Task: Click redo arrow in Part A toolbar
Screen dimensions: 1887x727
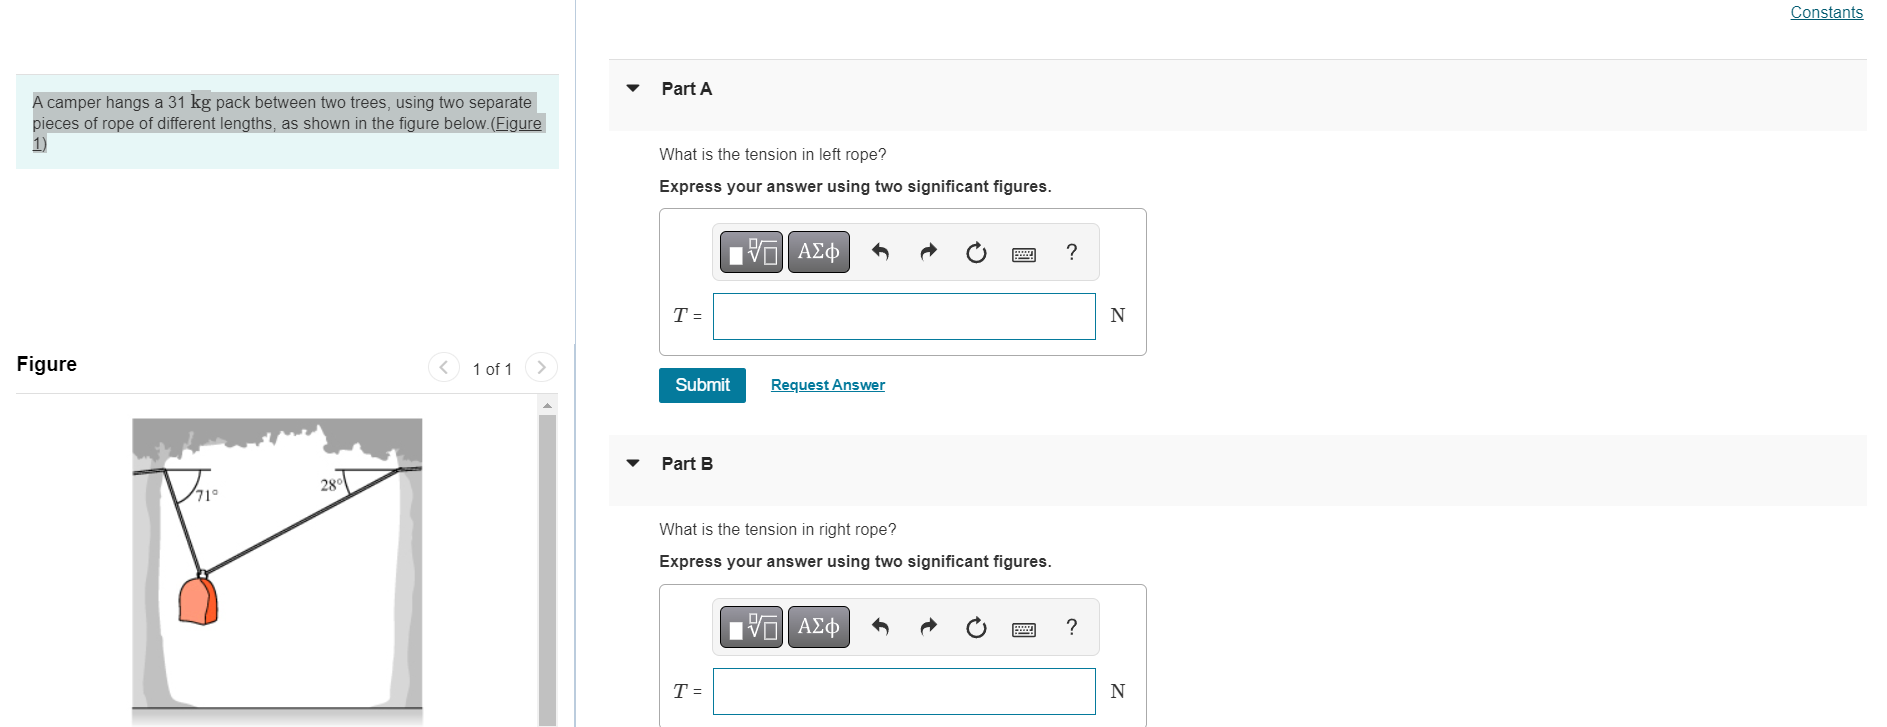Action: [928, 252]
